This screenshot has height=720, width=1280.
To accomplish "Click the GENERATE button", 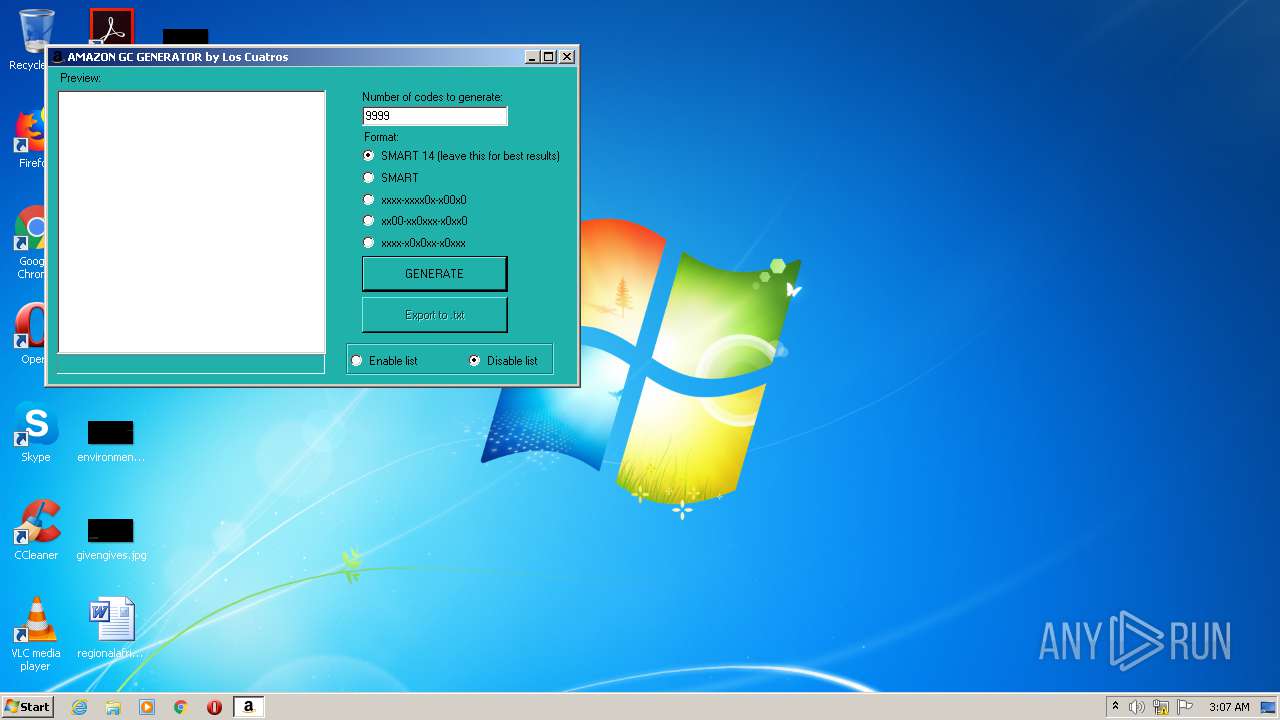I will click(434, 274).
